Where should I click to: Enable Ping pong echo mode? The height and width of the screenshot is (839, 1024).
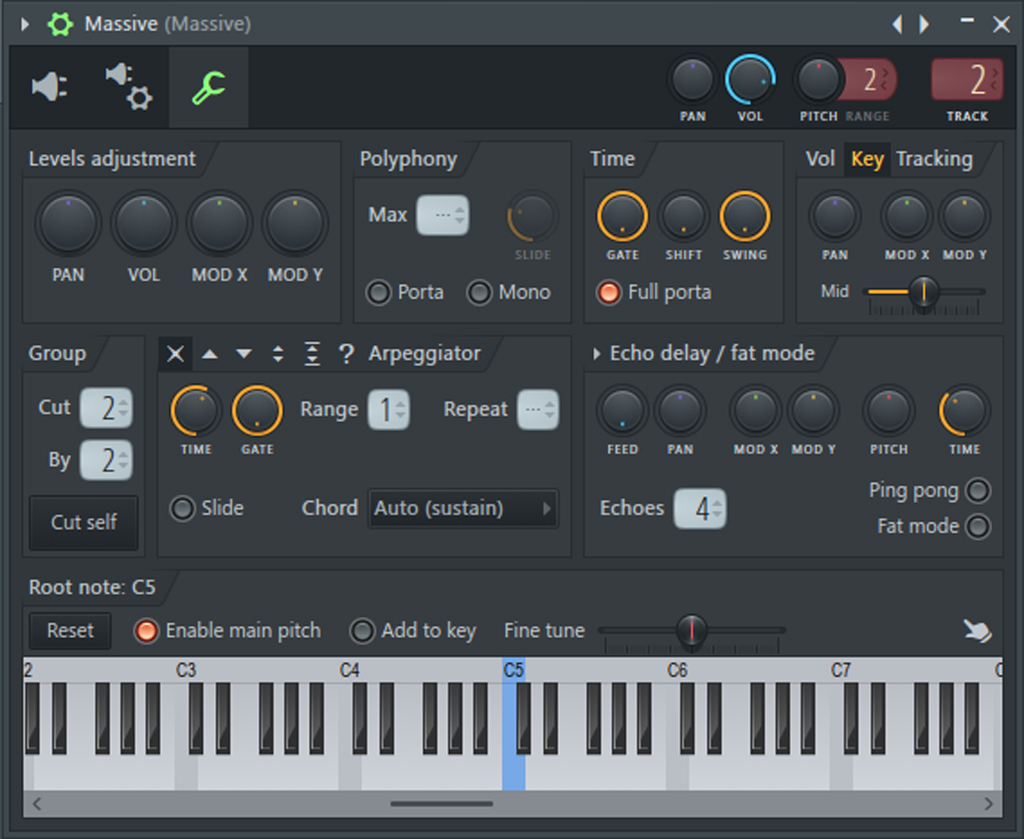(978, 491)
